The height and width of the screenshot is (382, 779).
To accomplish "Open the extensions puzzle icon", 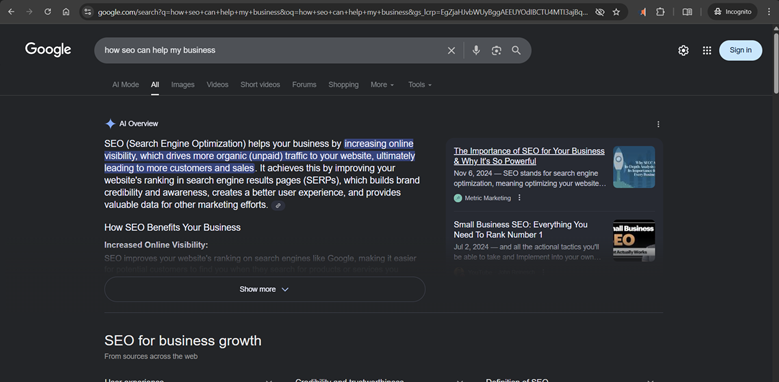I will [x=660, y=12].
